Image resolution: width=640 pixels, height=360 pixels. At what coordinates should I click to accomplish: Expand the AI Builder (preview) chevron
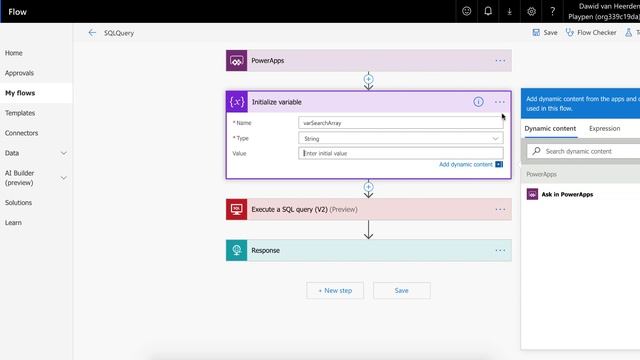tap(64, 178)
